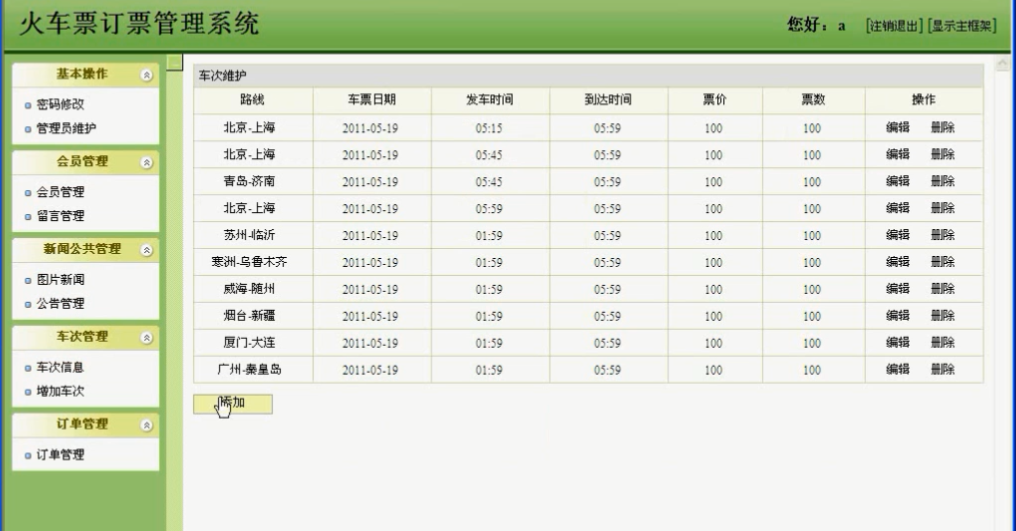Image resolution: width=1016 pixels, height=531 pixels.
Task: Delete the 北京-上海 05:59 departure row
Action: pos(943,208)
